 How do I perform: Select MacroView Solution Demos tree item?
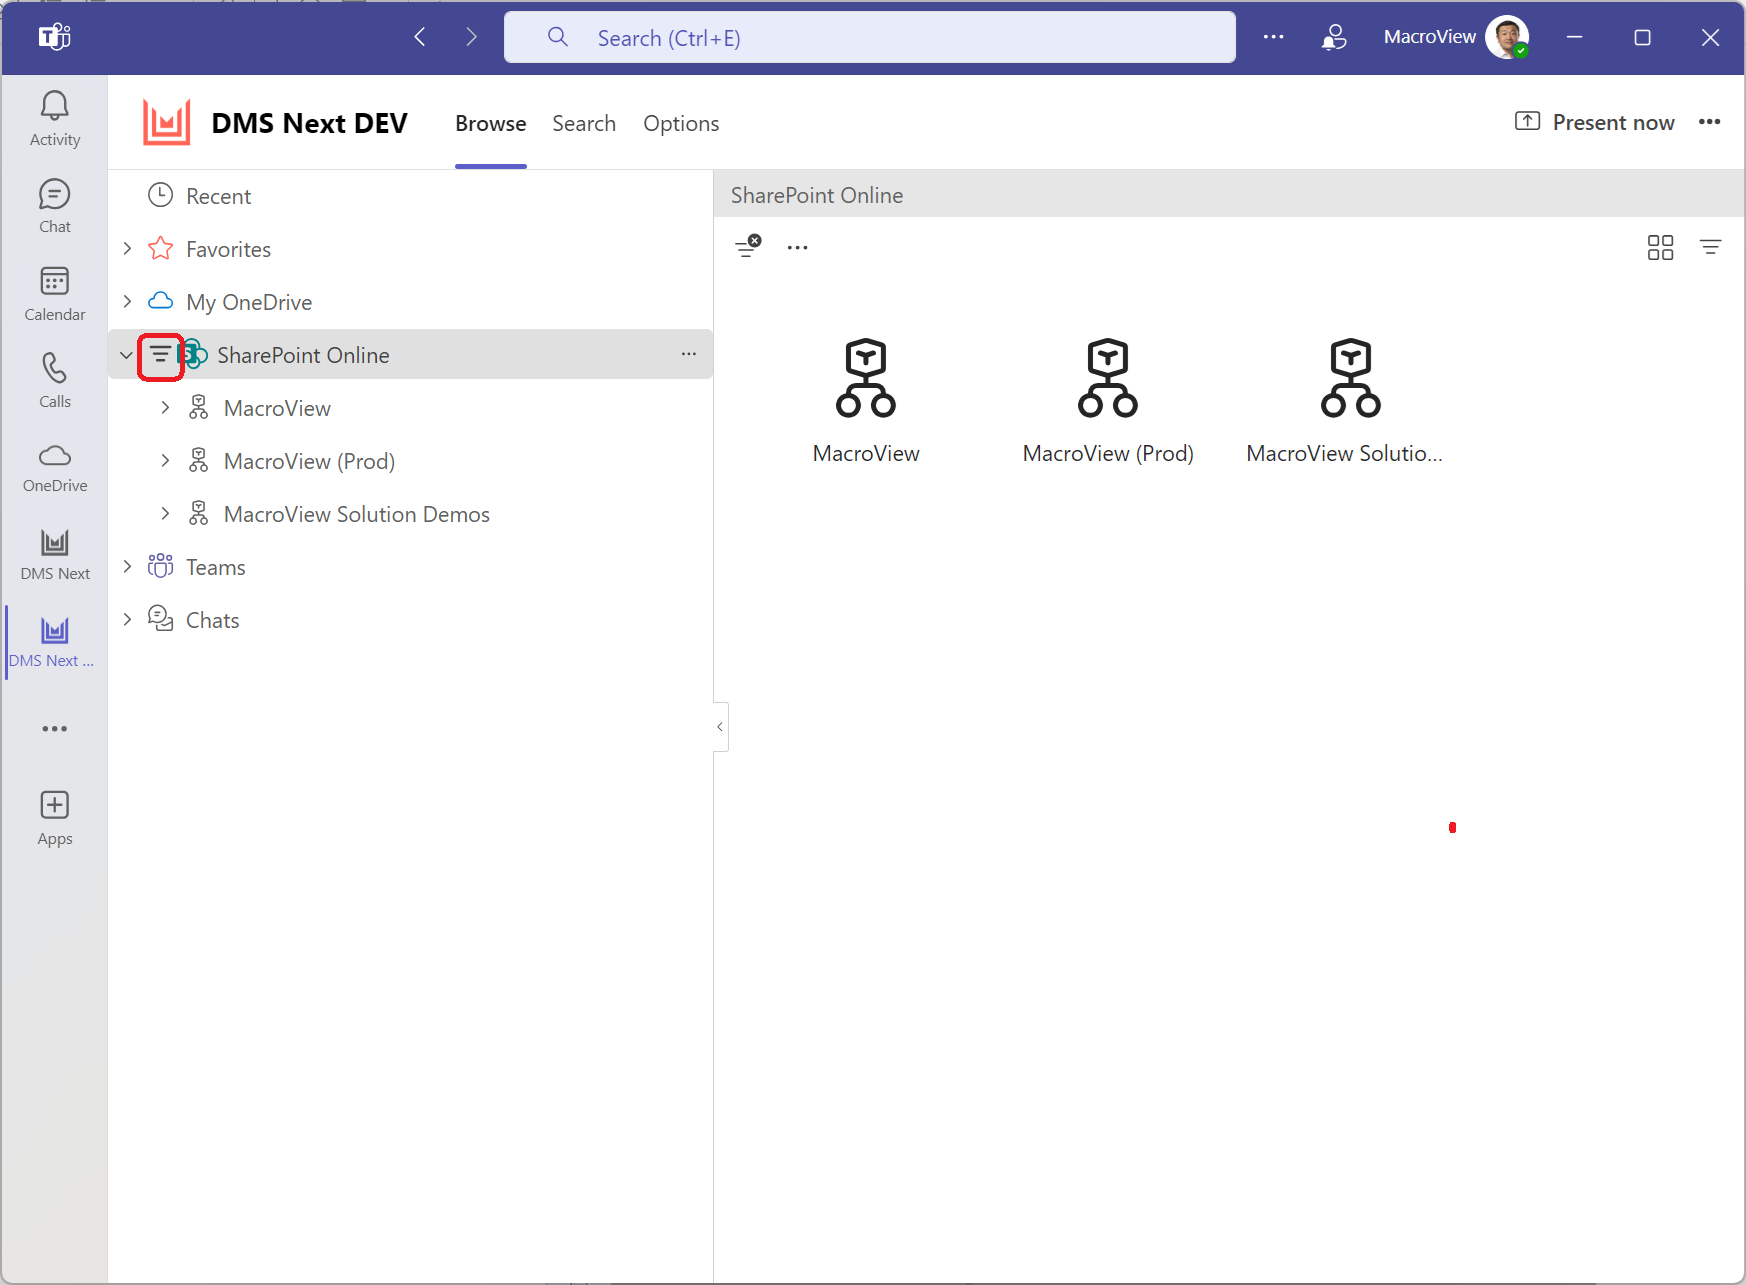coord(357,514)
